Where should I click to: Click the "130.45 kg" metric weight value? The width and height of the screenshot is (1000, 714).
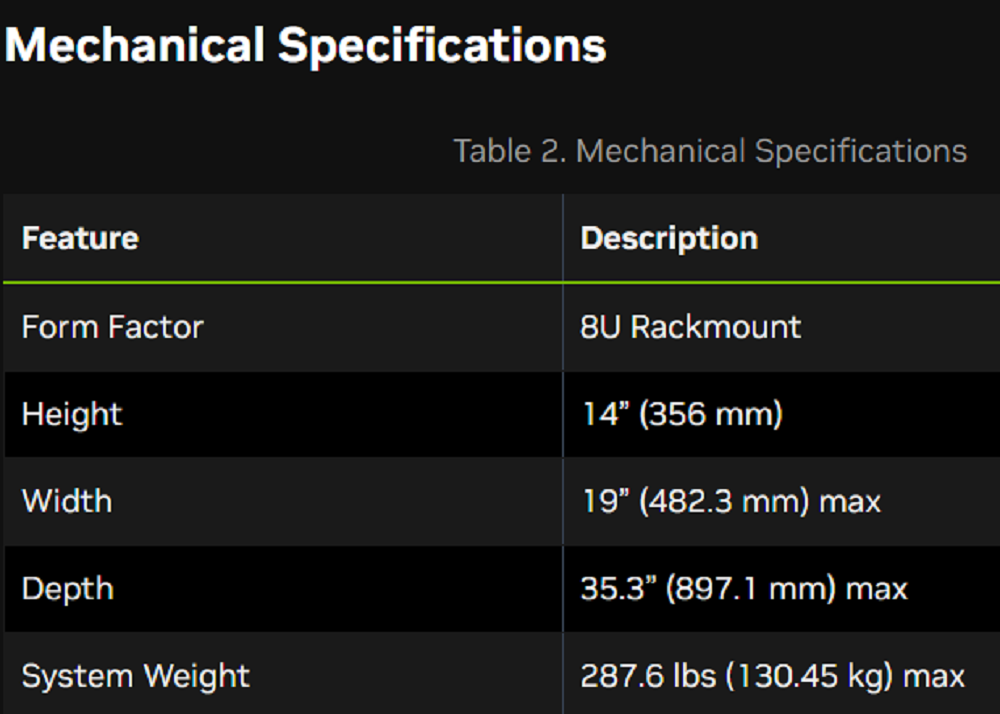coord(809,676)
